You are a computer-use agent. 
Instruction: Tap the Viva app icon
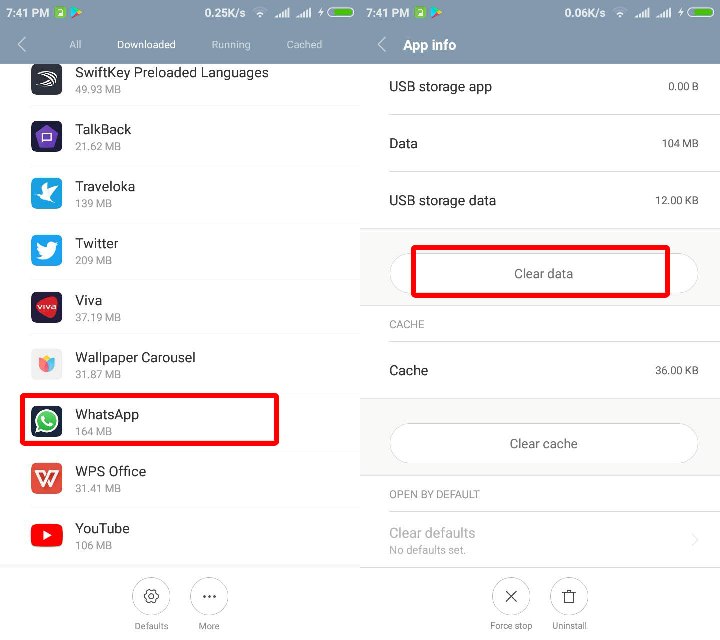46,307
